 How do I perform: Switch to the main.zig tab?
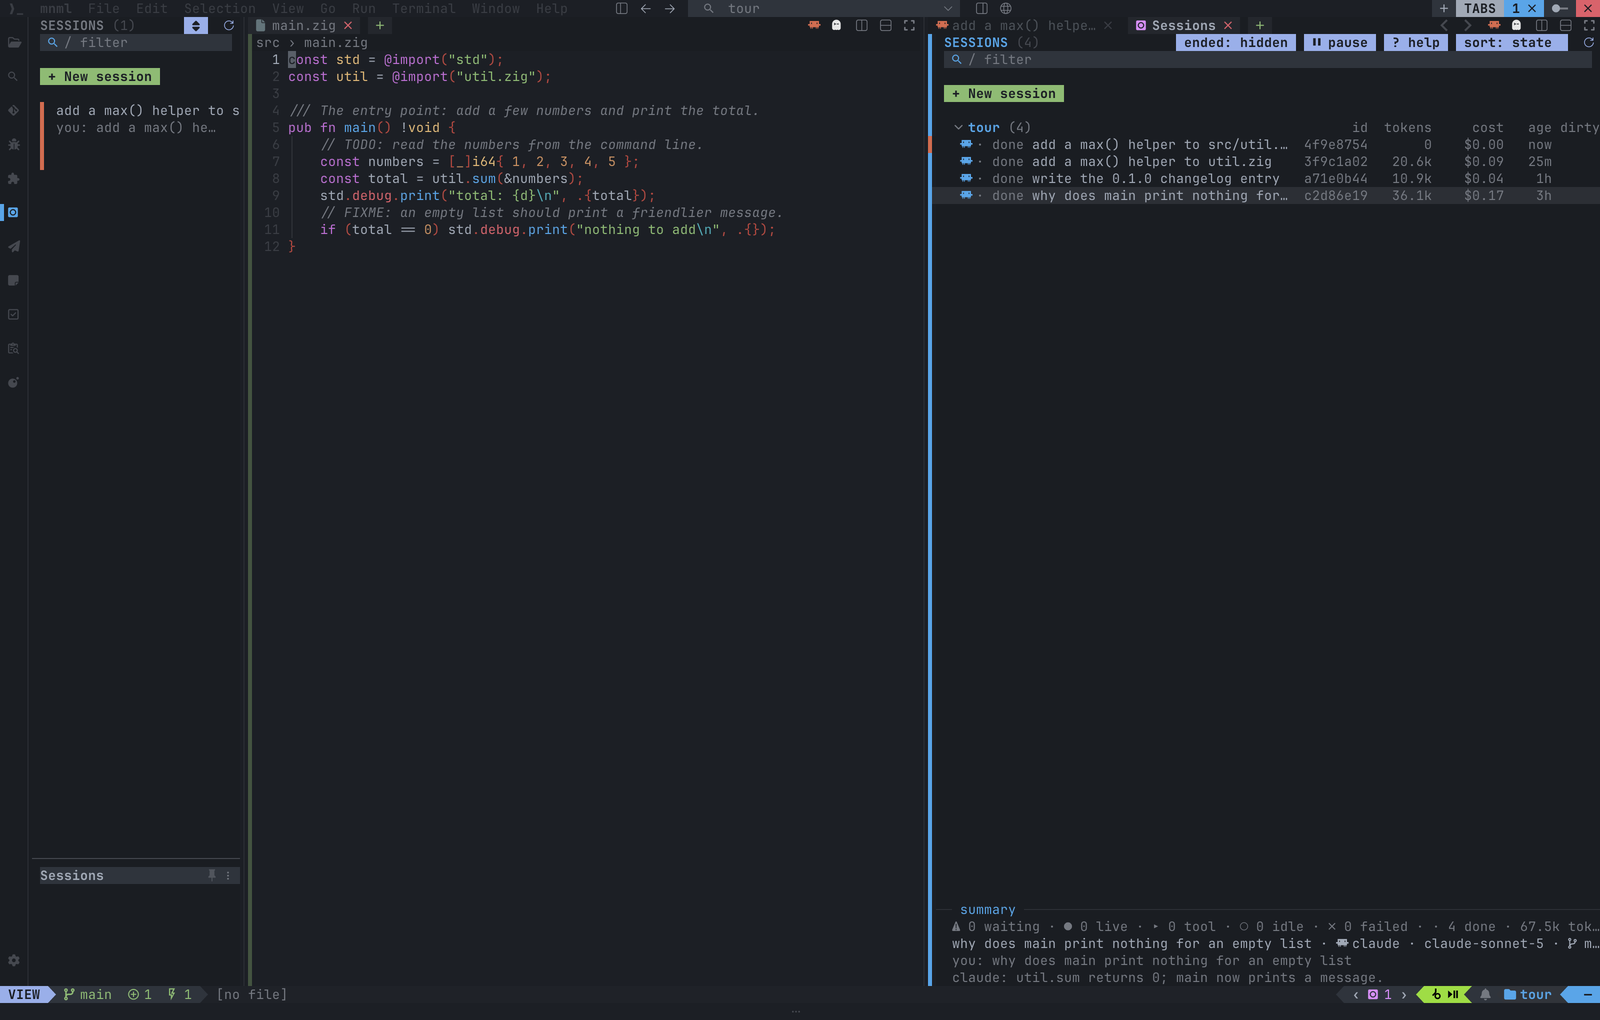point(304,26)
